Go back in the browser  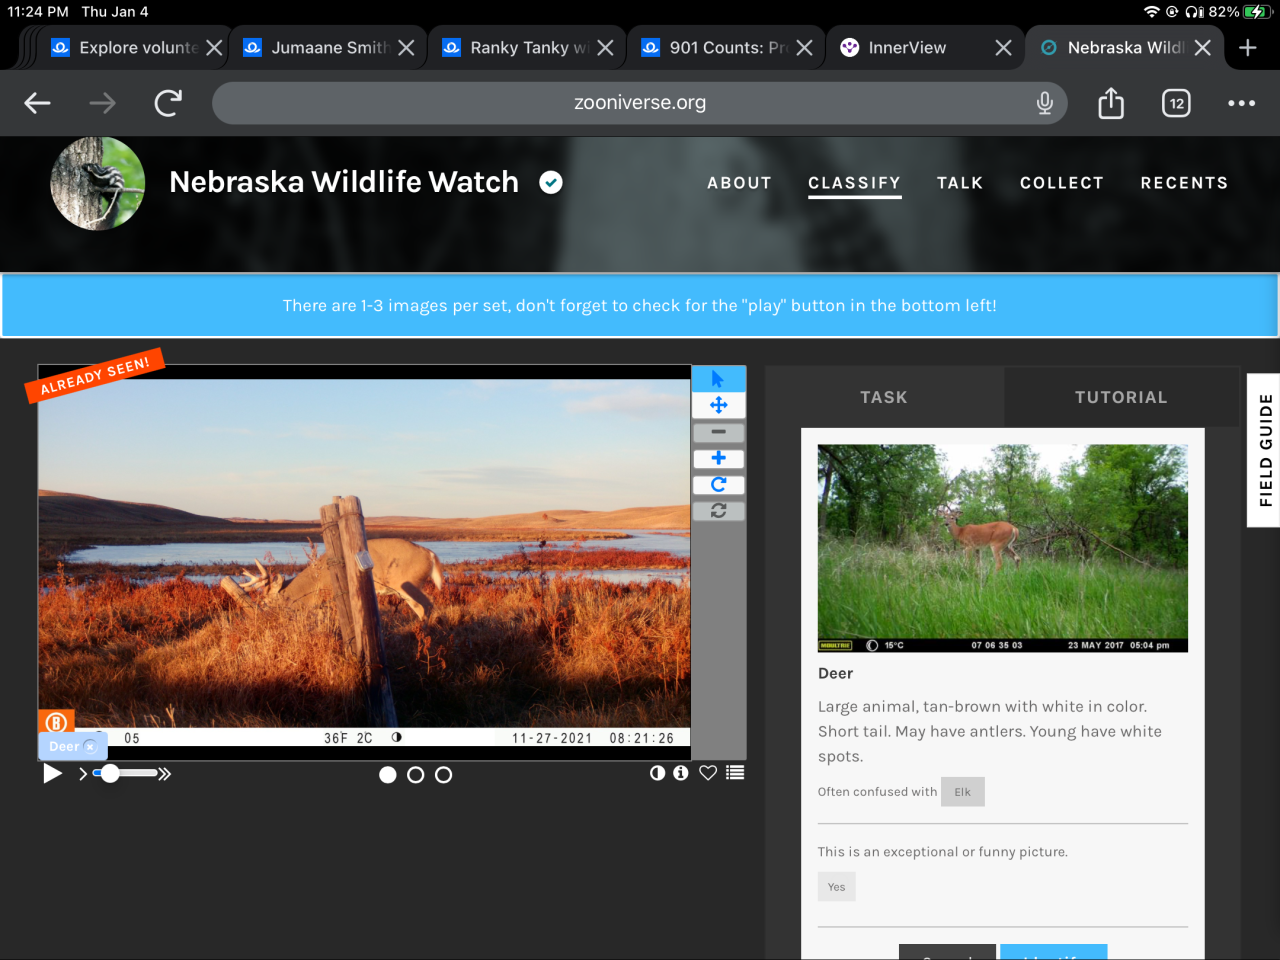tap(37, 103)
